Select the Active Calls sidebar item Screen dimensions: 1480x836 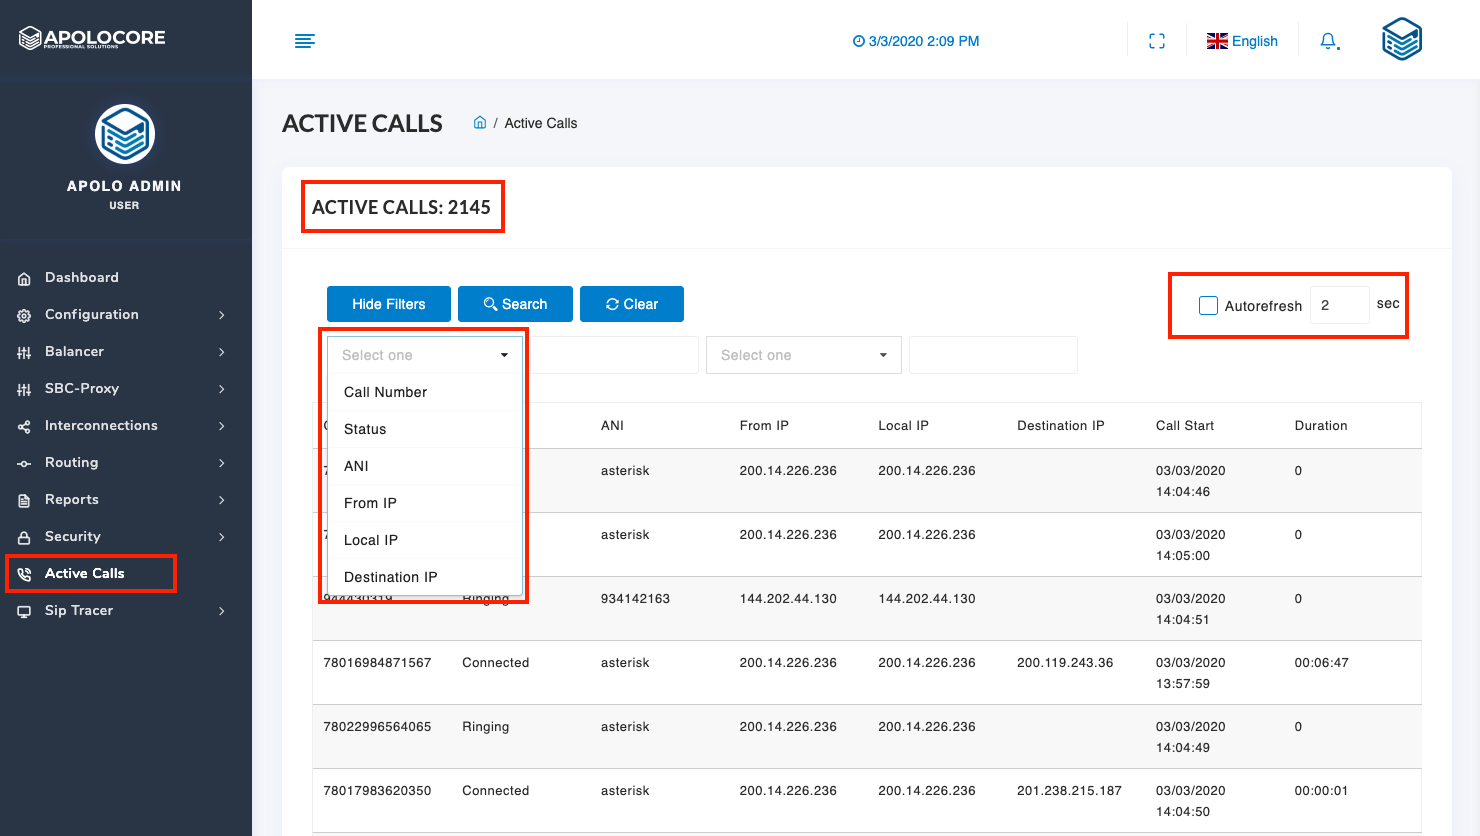(x=85, y=574)
